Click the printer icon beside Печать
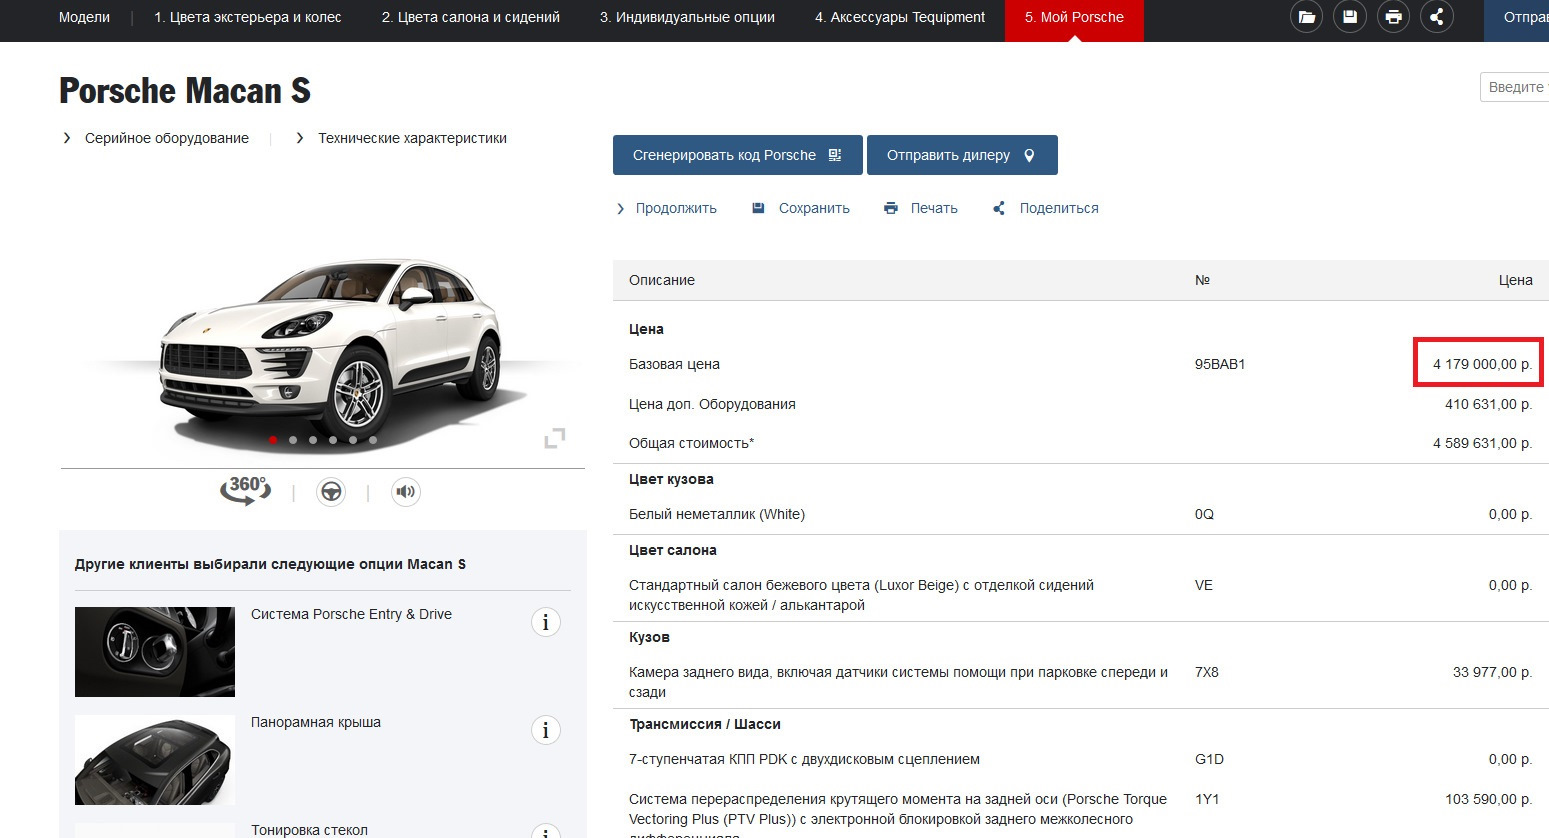This screenshot has height=838, width=1549. tap(891, 208)
